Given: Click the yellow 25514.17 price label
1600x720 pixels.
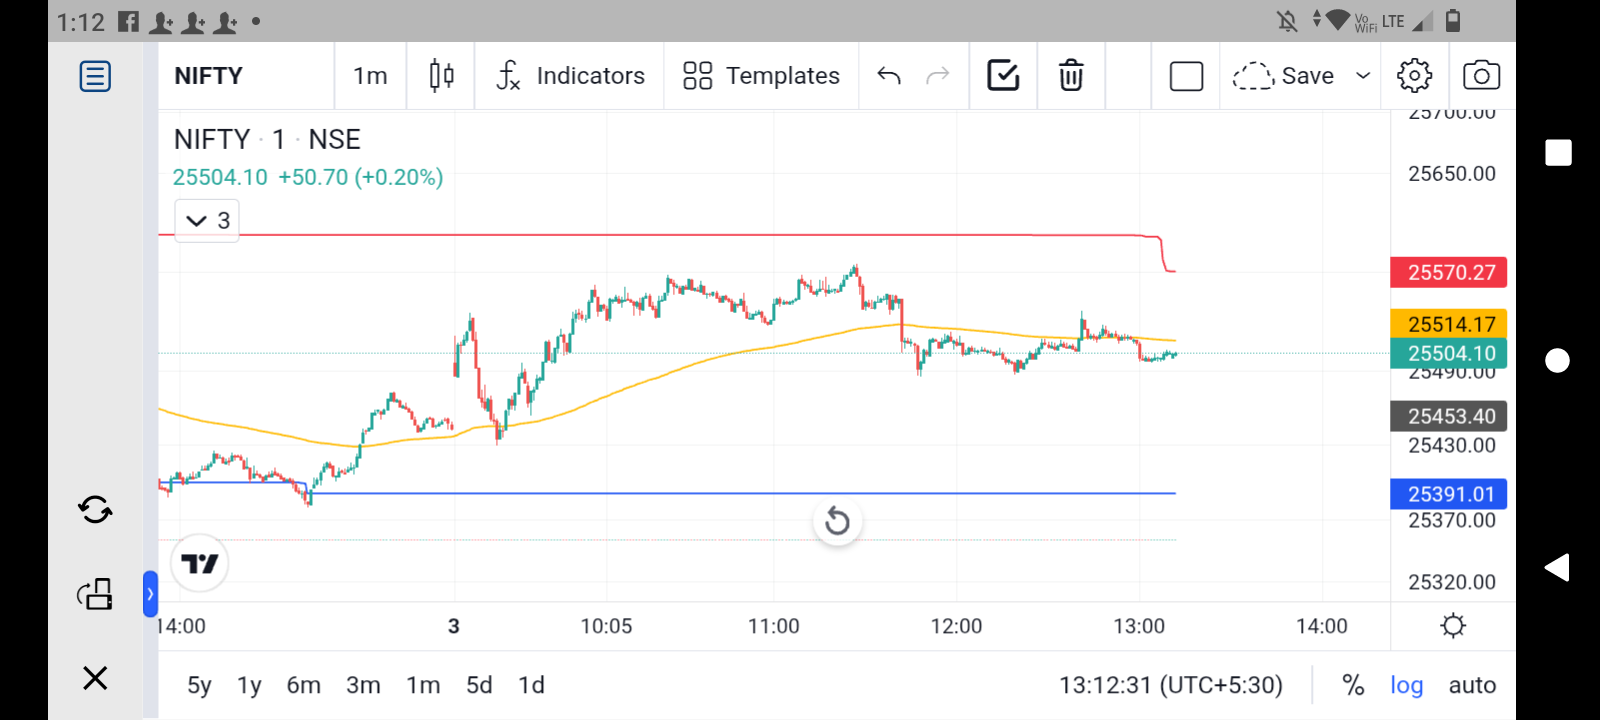Looking at the screenshot, I should (1449, 324).
